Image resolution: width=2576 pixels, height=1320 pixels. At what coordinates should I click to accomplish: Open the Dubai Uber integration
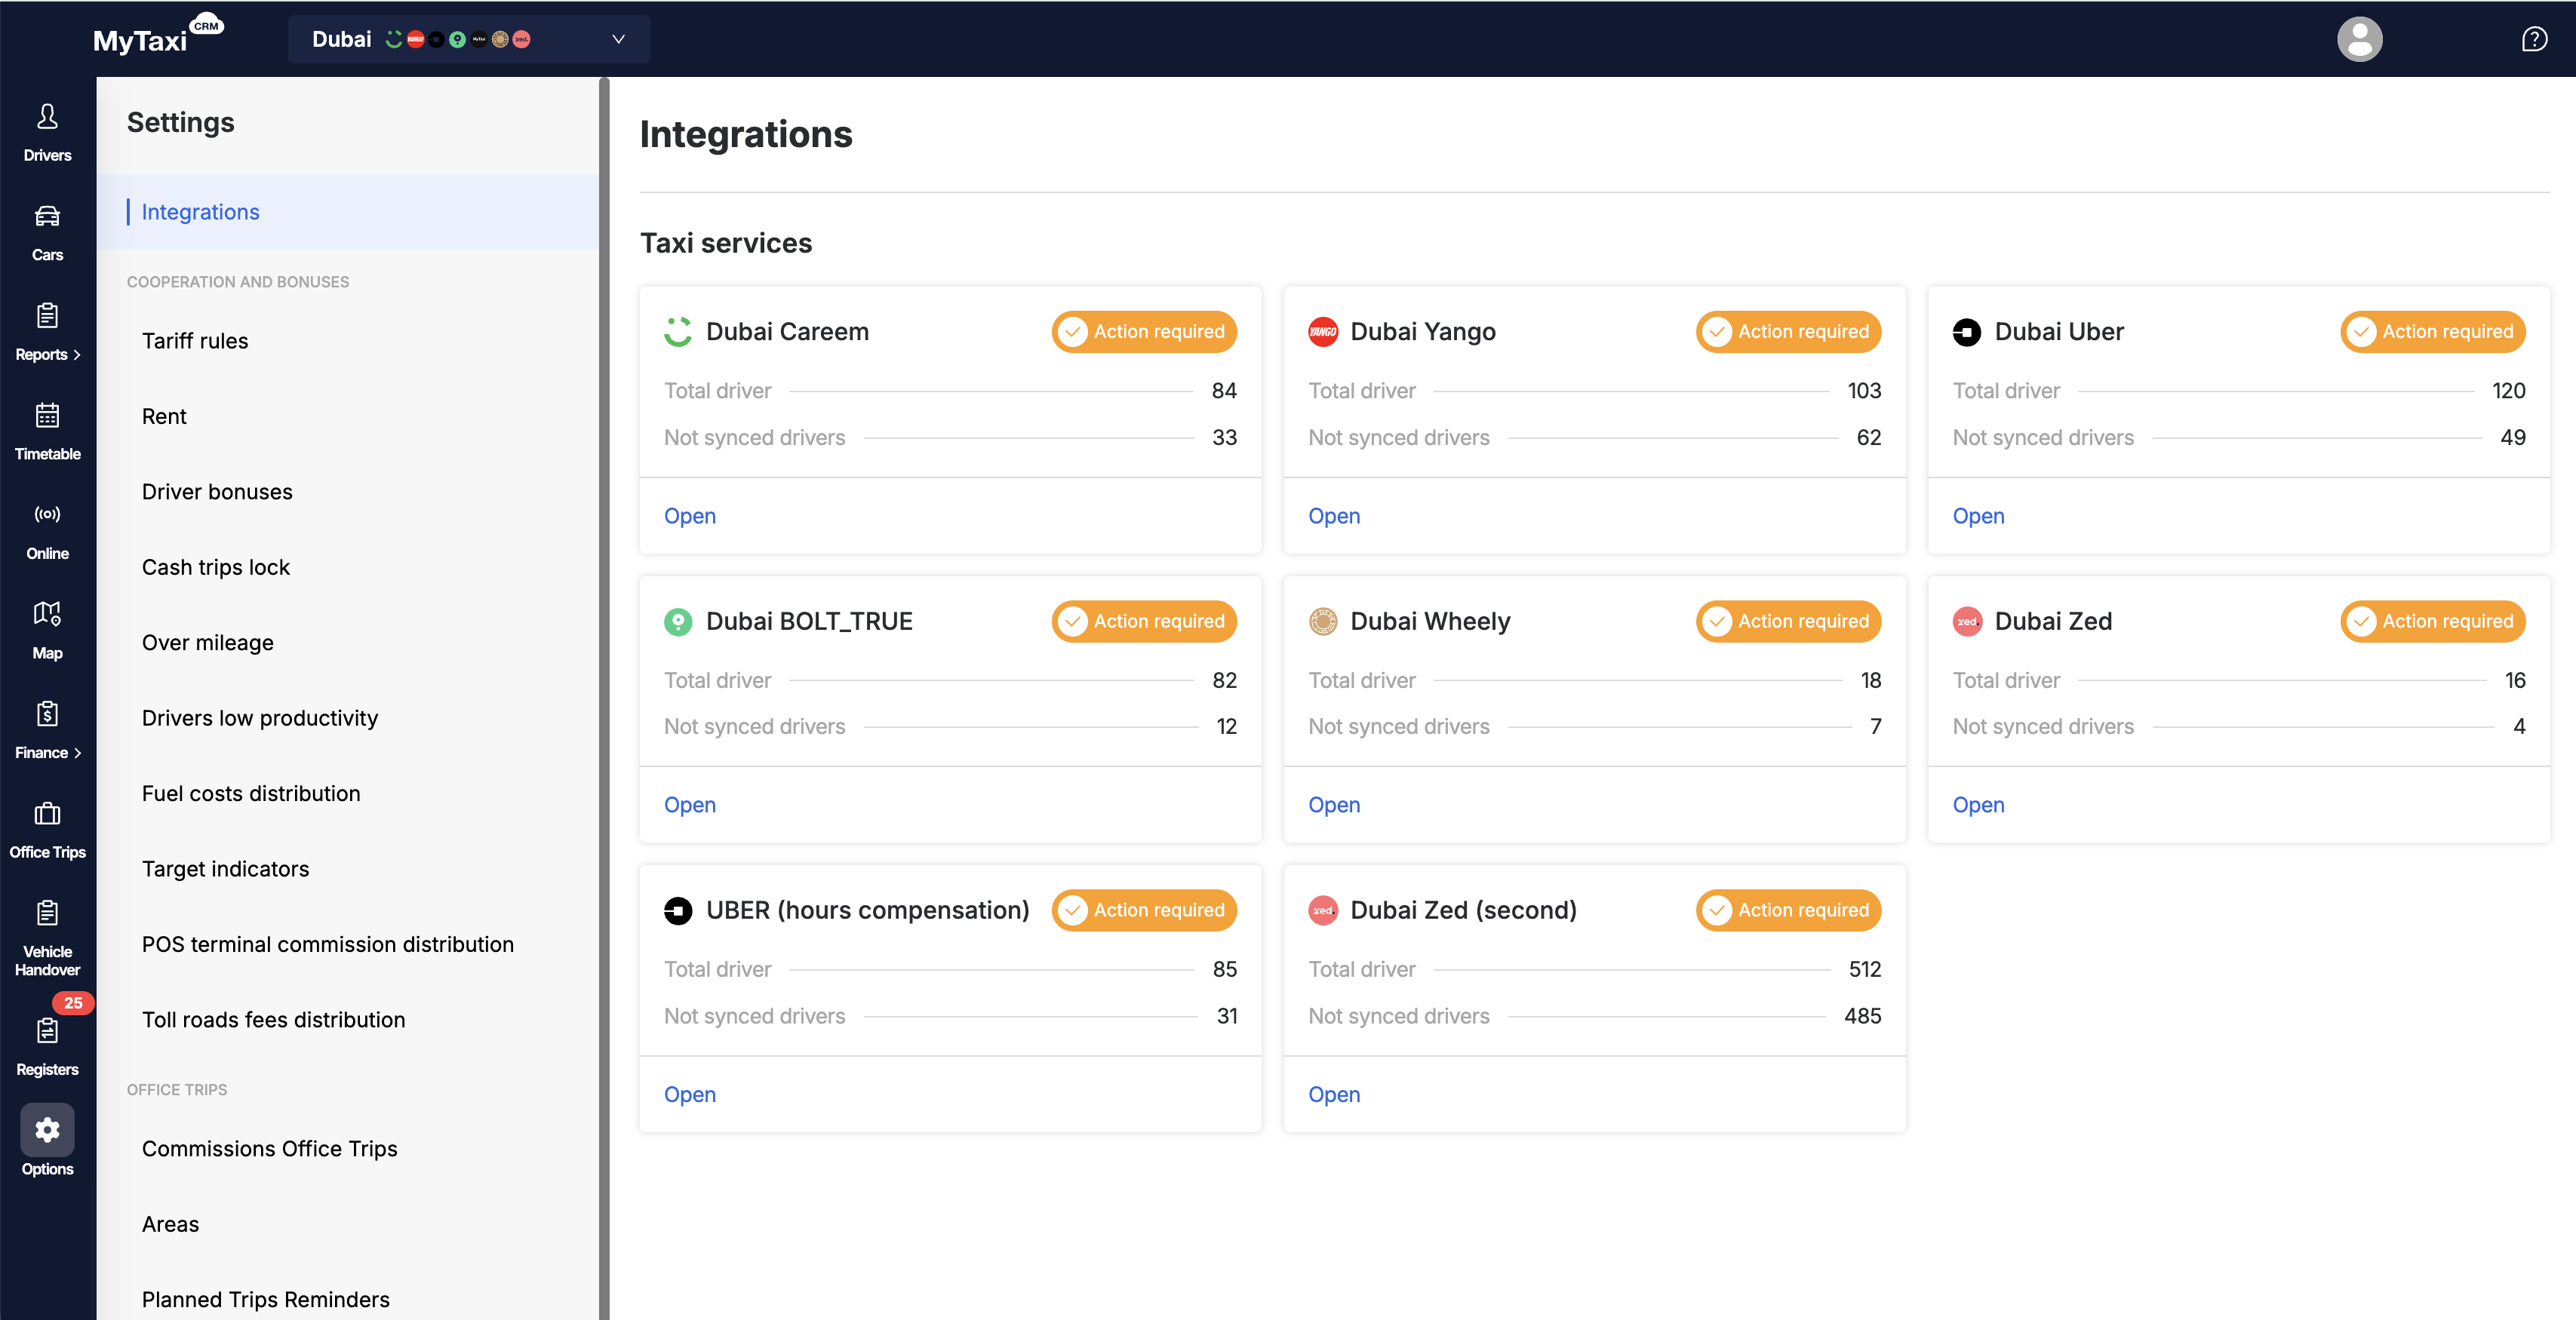(1978, 516)
